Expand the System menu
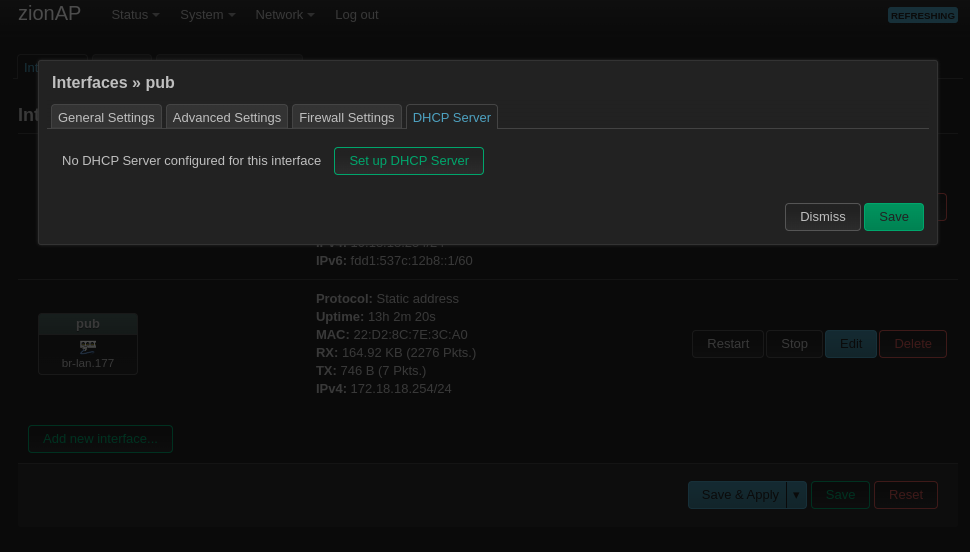The height and width of the screenshot is (552, 970). pyautogui.click(x=207, y=15)
